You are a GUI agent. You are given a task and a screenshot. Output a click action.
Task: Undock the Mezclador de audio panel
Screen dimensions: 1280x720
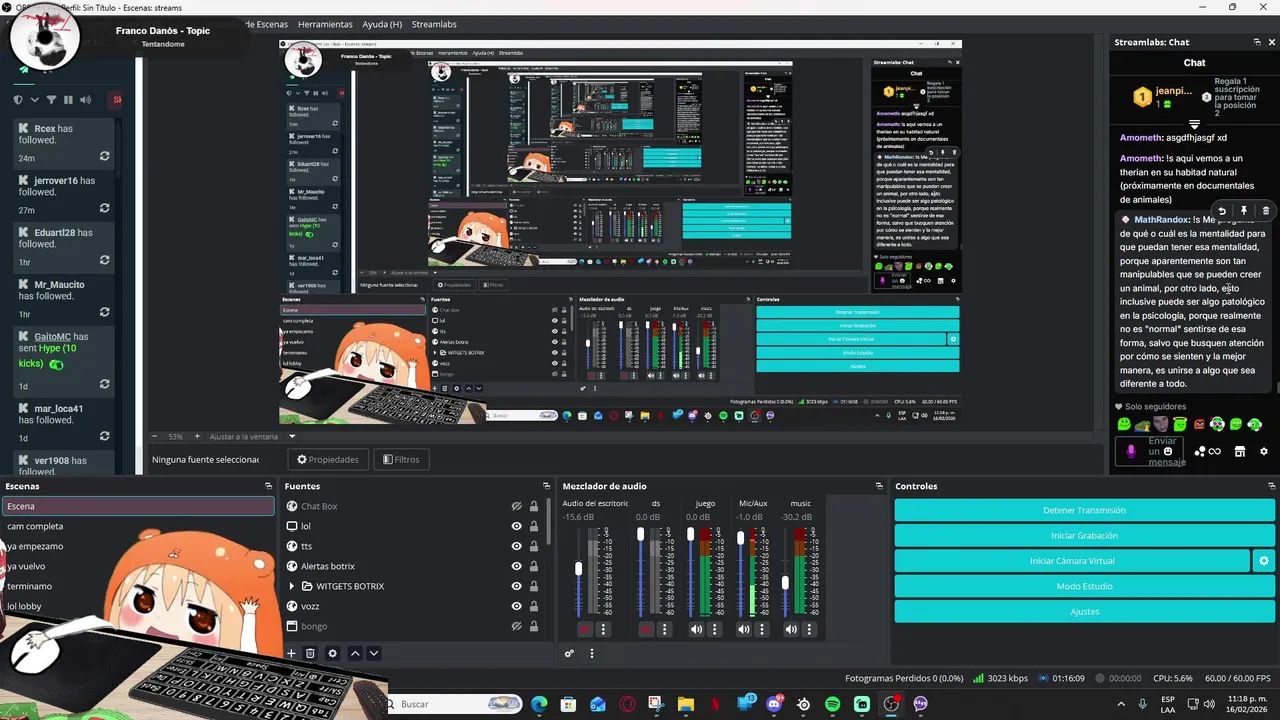[x=879, y=486]
